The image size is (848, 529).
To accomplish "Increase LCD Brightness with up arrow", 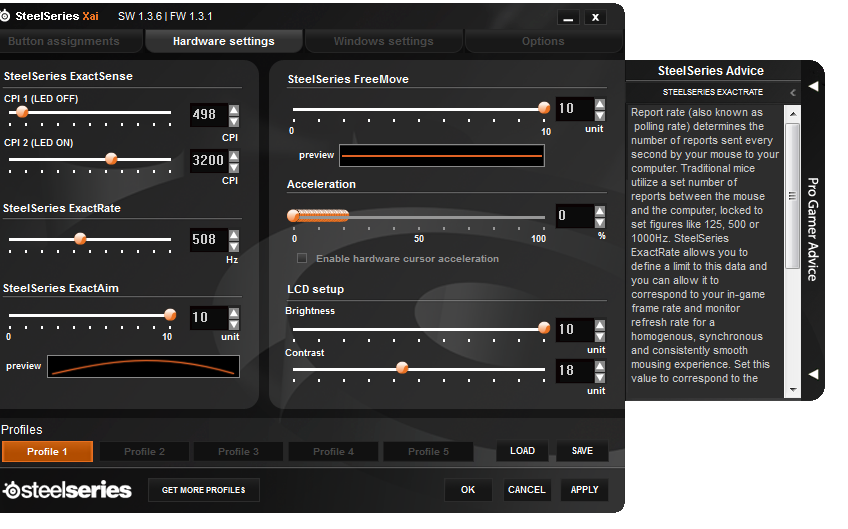I will pyautogui.click(x=600, y=323).
